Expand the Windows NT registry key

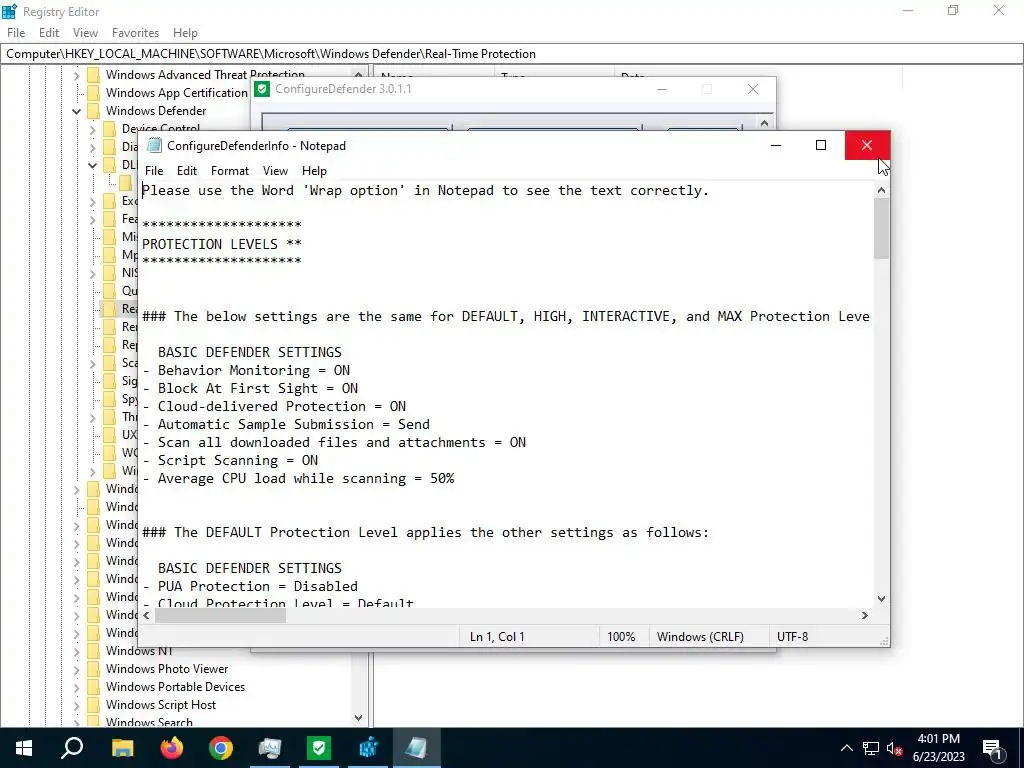tap(76, 651)
